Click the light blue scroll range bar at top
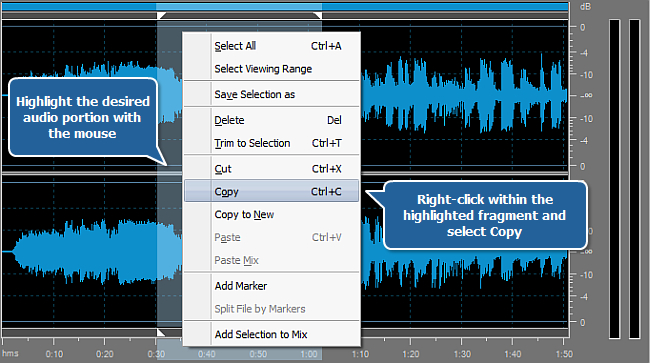The width and height of the screenshot is (650, 363). pyautogui.click(x=239, y=6)
